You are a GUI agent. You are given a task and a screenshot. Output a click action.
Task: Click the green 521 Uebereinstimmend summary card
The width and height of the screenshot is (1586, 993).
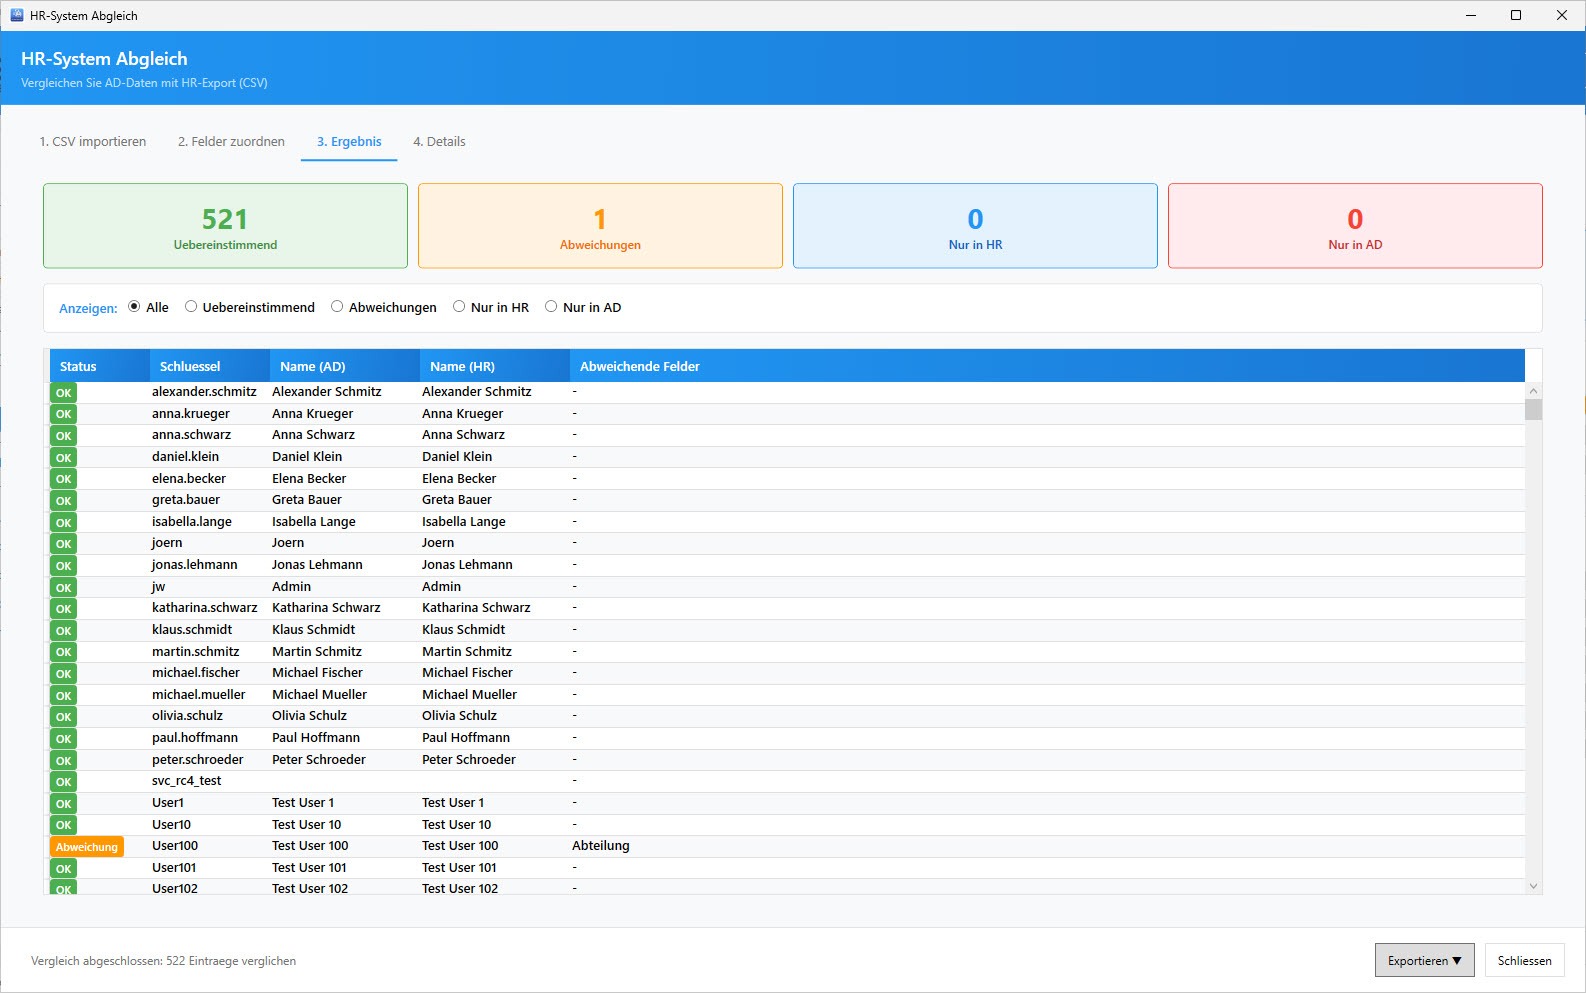225,226
